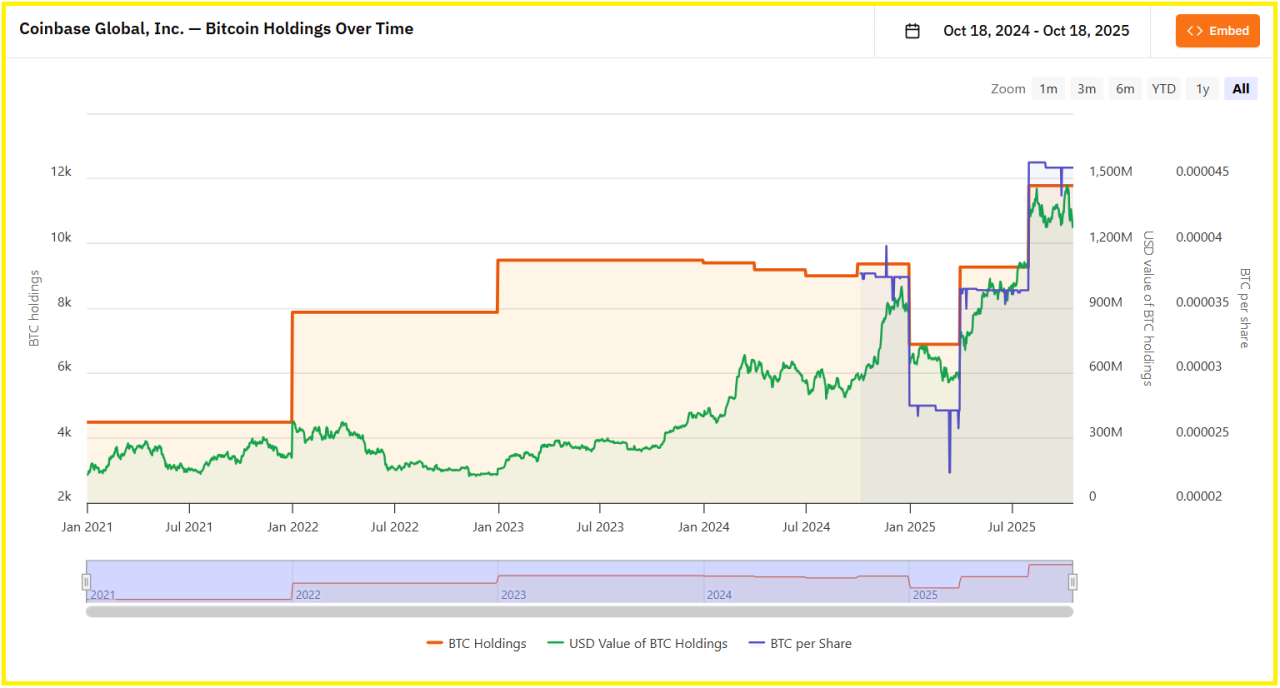This screenshot has width=1280, height=688.
Task: Select the 3m zoom range
Action: (x=1086, y=89)
